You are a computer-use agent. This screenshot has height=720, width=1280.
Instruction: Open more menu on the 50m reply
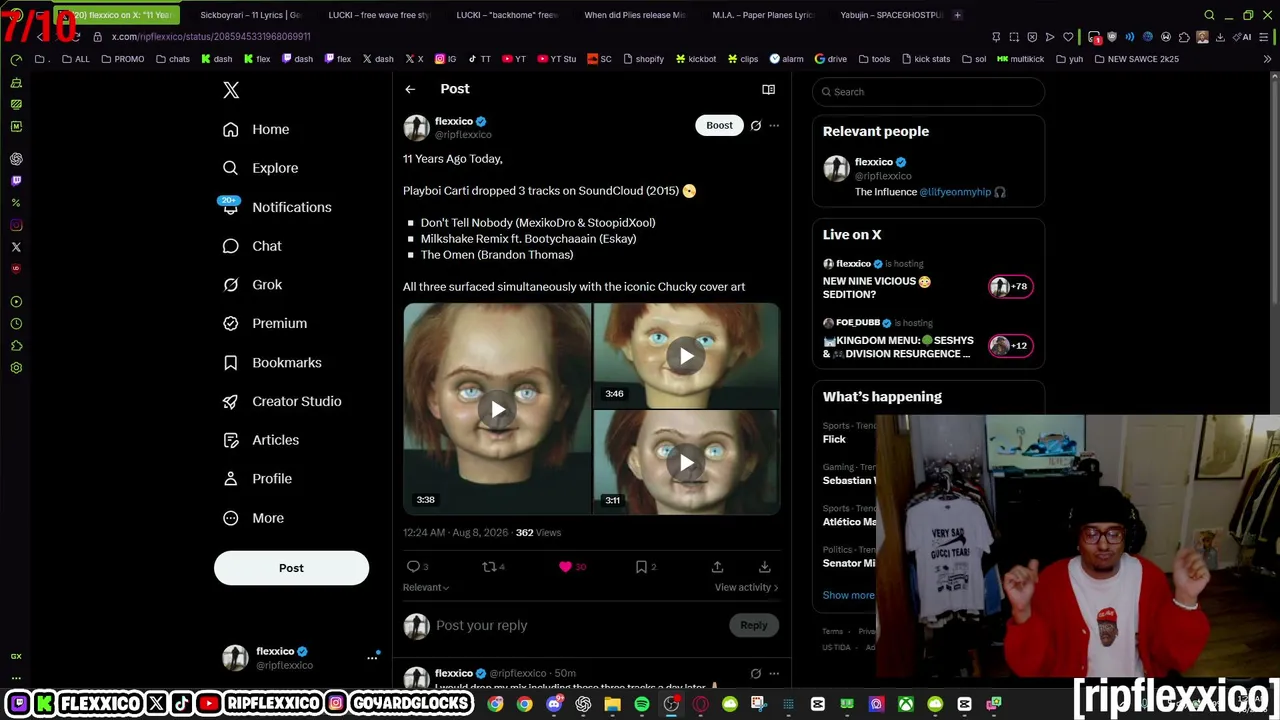click(774, 673)
